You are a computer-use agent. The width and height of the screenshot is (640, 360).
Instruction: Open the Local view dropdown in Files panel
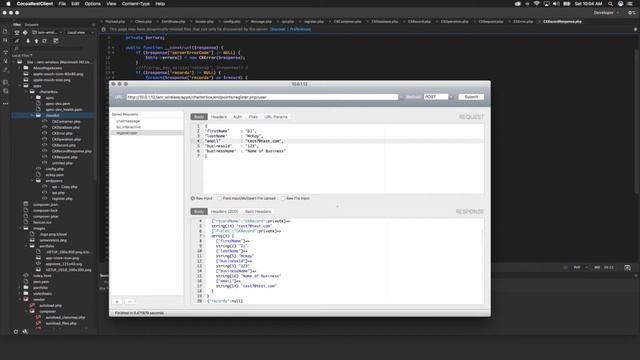tap(76, 32)
